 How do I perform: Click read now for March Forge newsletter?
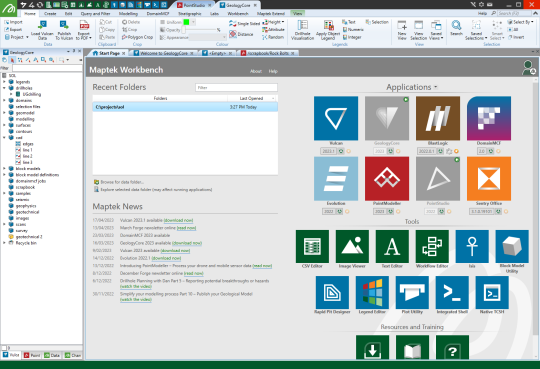pyautogui.click(x=186, y=228)
